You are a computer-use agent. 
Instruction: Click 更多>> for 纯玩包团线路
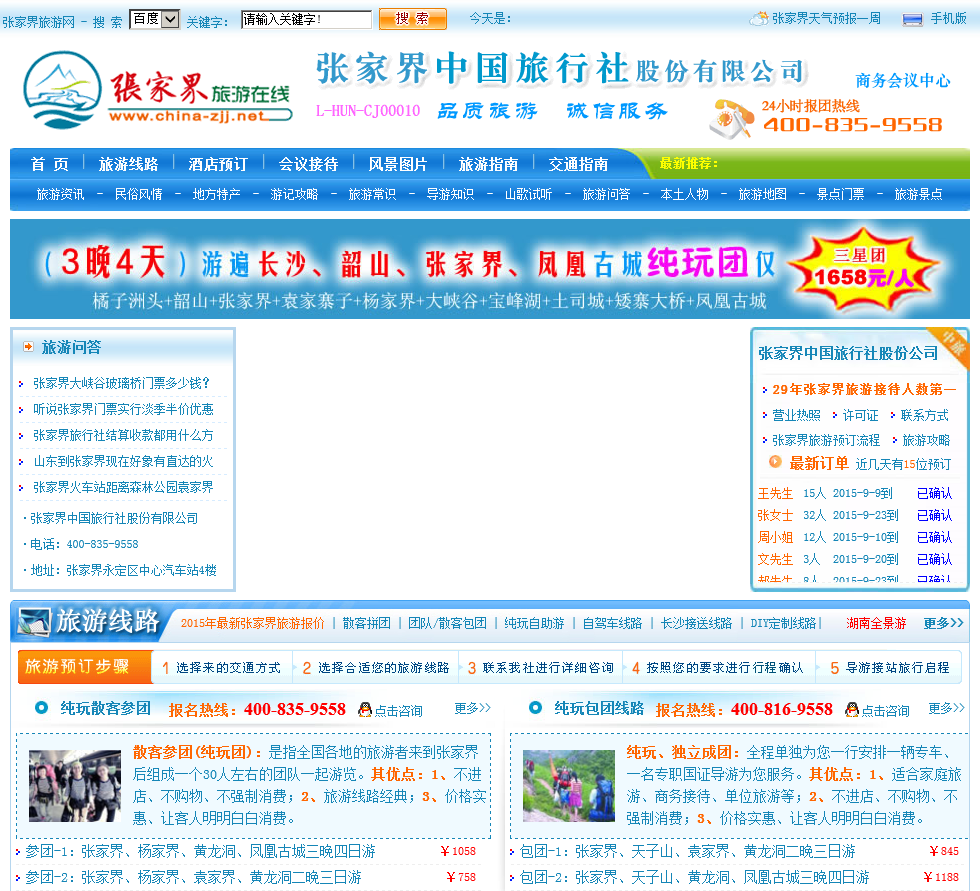click(x=947, y=708)
